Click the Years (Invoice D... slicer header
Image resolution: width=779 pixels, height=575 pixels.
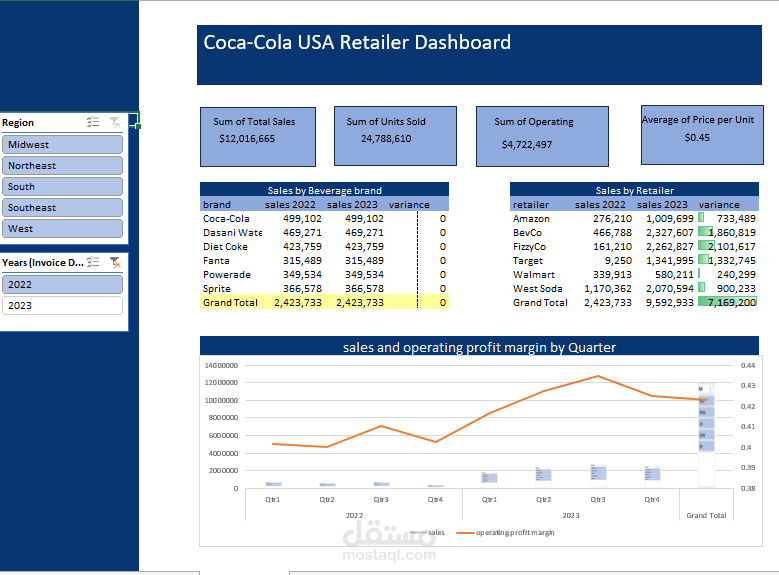pos(43,262)
